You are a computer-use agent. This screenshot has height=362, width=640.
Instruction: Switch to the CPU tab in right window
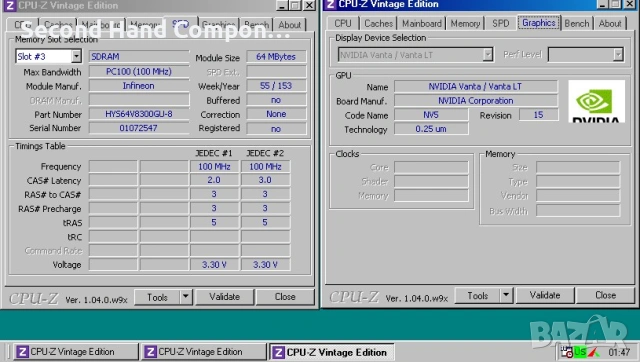click(x=343, y=23)
